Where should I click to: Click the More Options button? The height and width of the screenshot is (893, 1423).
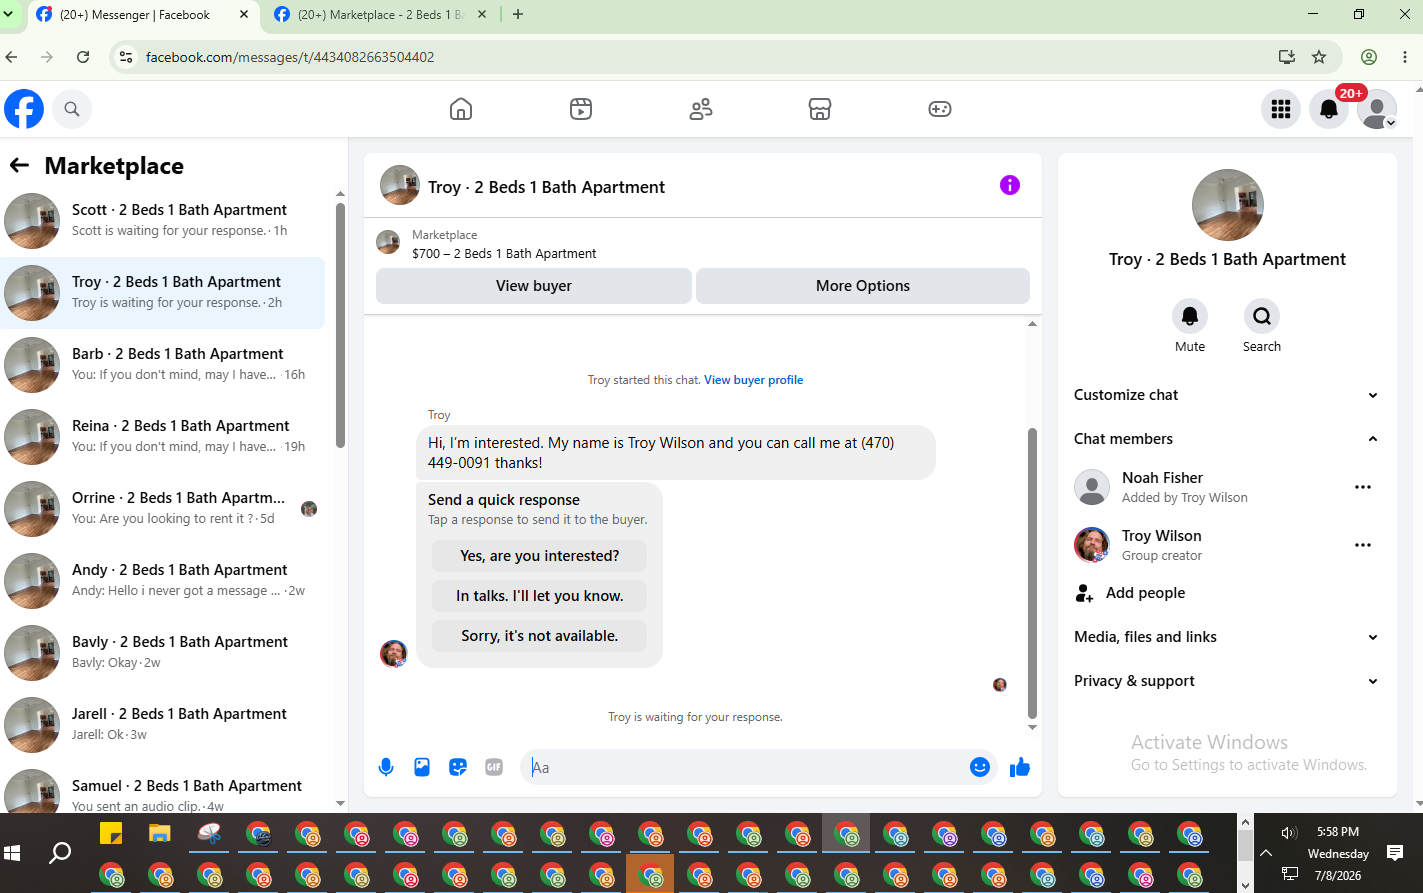[863, 286]
